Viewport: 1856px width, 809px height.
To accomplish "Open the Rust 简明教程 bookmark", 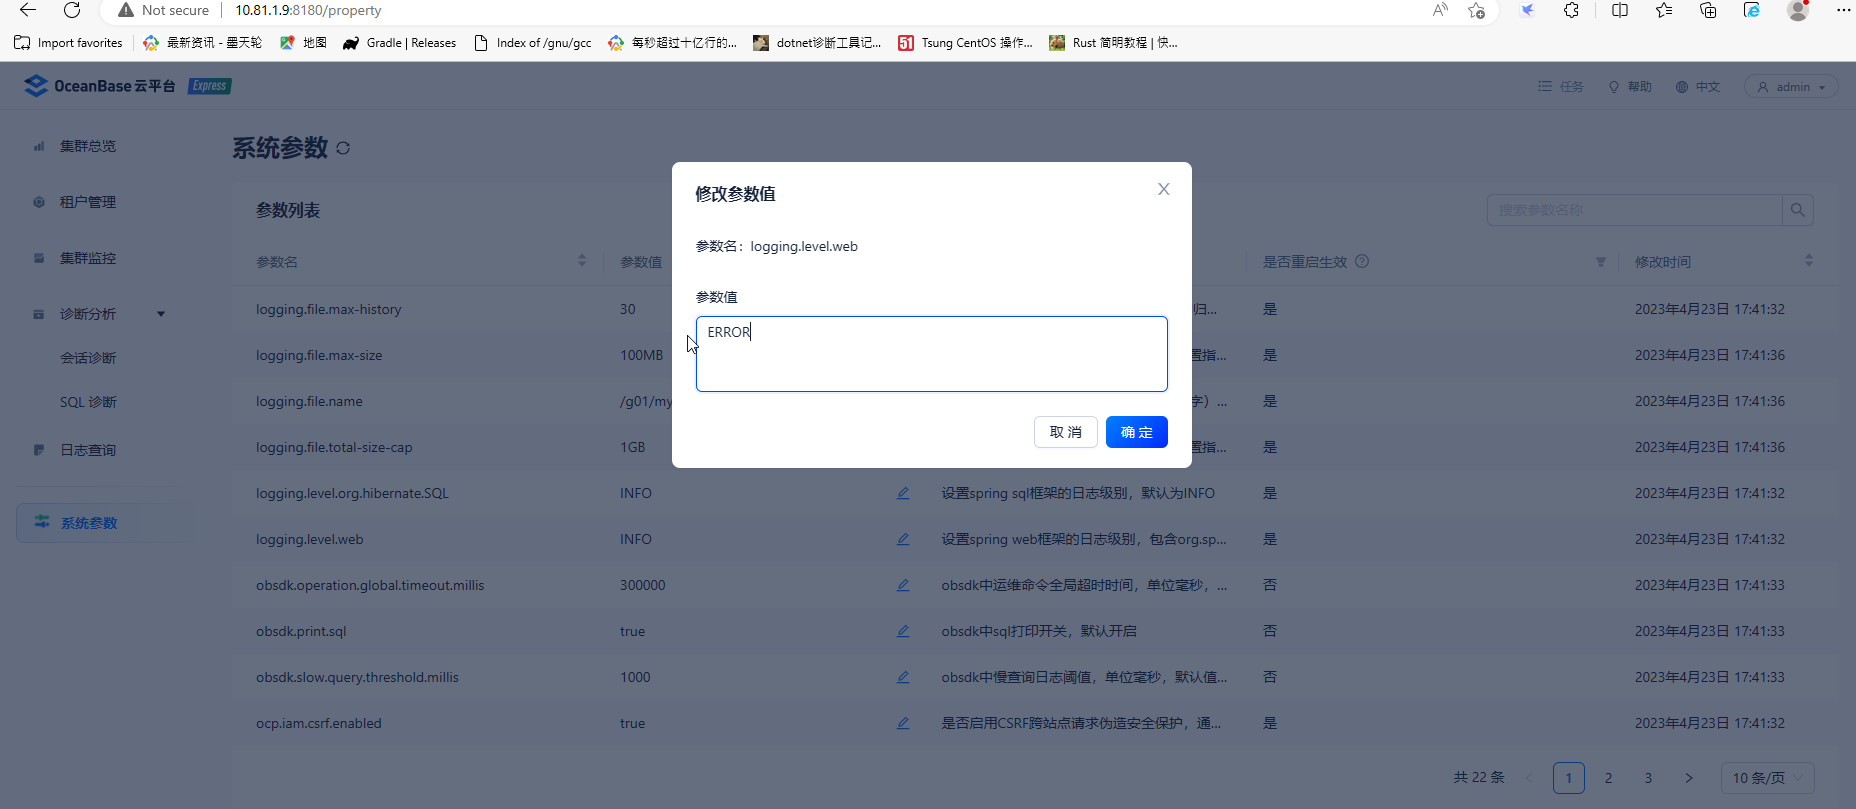I will pos(1113,43).
